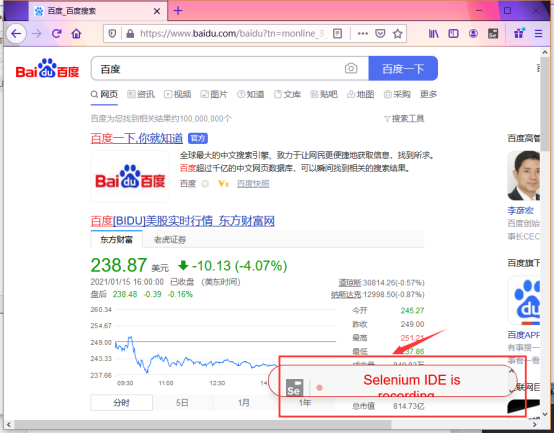The width and height of the screenshot is (554, 433).
Task: Open the 百度一下,你就知道 result link
Action: pyautogui.click(x=137, y=138)
